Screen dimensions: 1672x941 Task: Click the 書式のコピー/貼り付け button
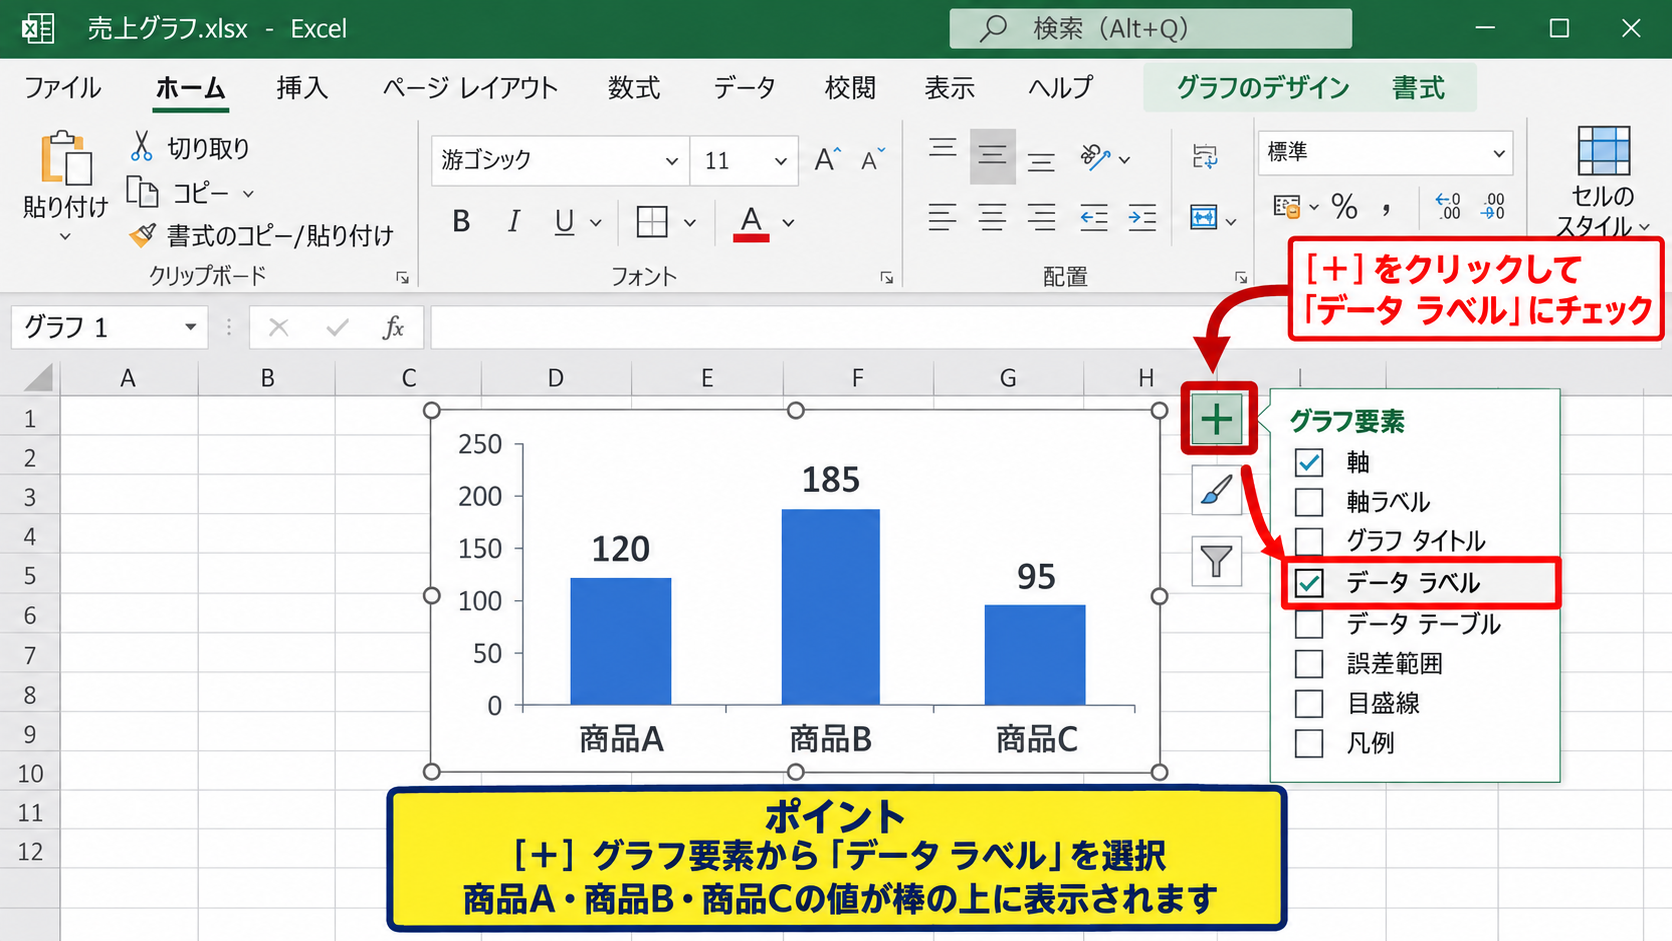261,235
